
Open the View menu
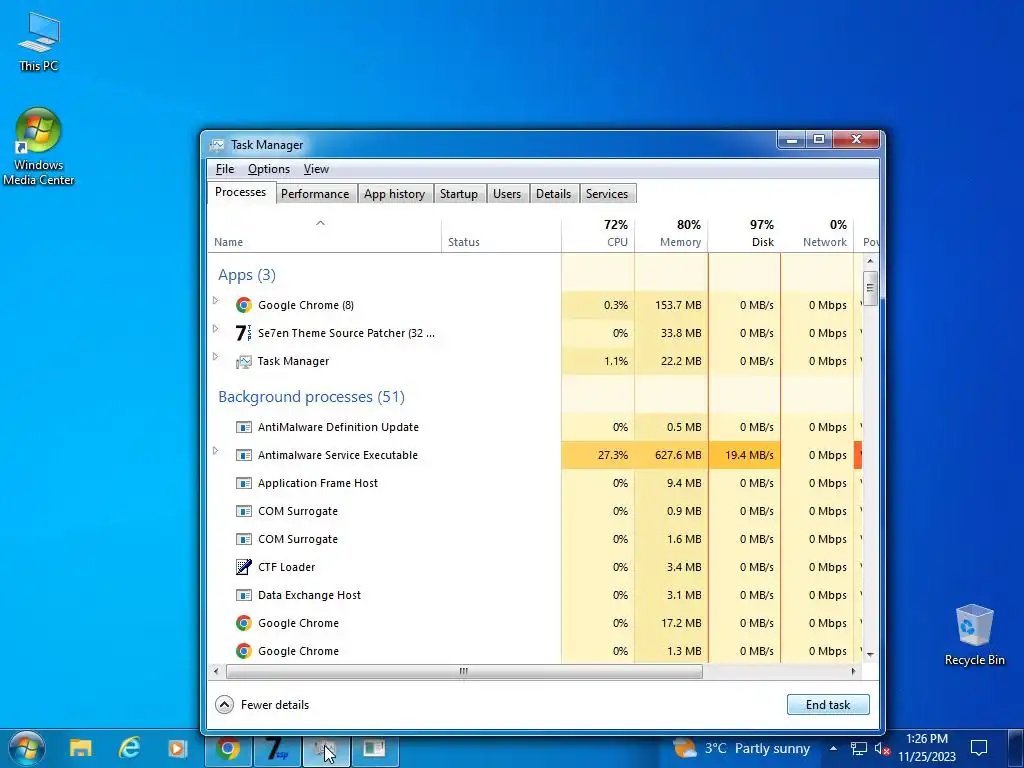coord(316,169)
